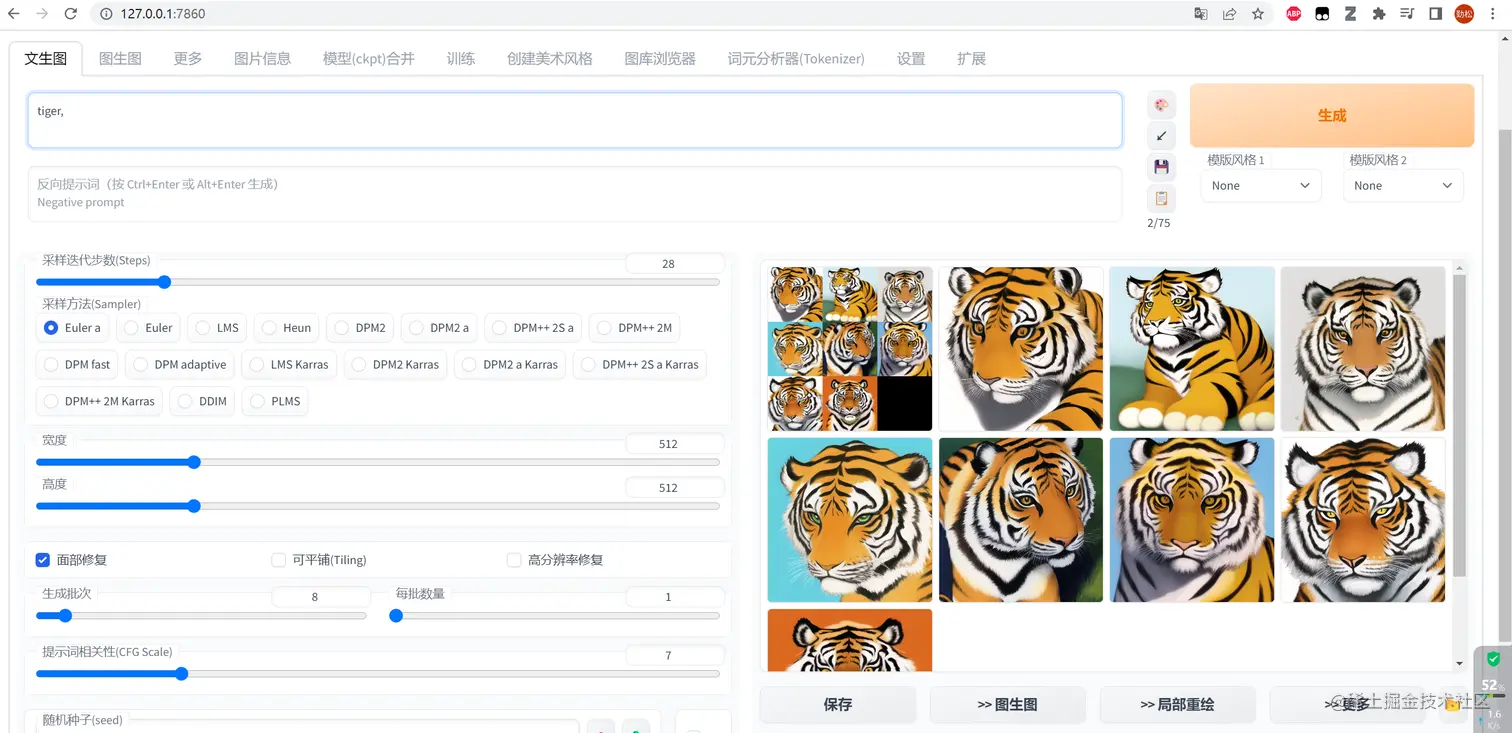
Task: Click the read-parameters arrow icon beside prompt
Action: coord(1160,135)
